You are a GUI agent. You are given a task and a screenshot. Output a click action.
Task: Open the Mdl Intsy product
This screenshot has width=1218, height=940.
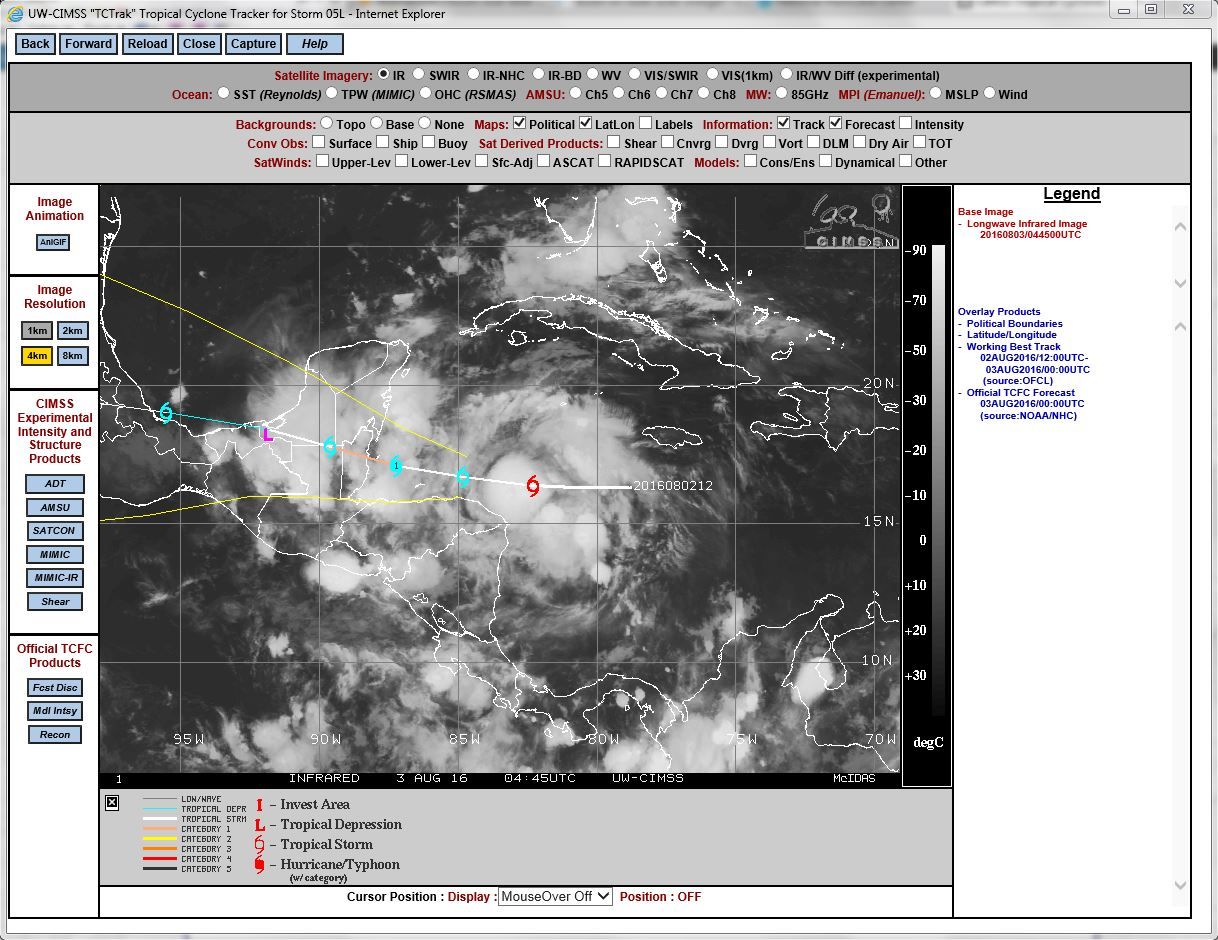(55, 711)
